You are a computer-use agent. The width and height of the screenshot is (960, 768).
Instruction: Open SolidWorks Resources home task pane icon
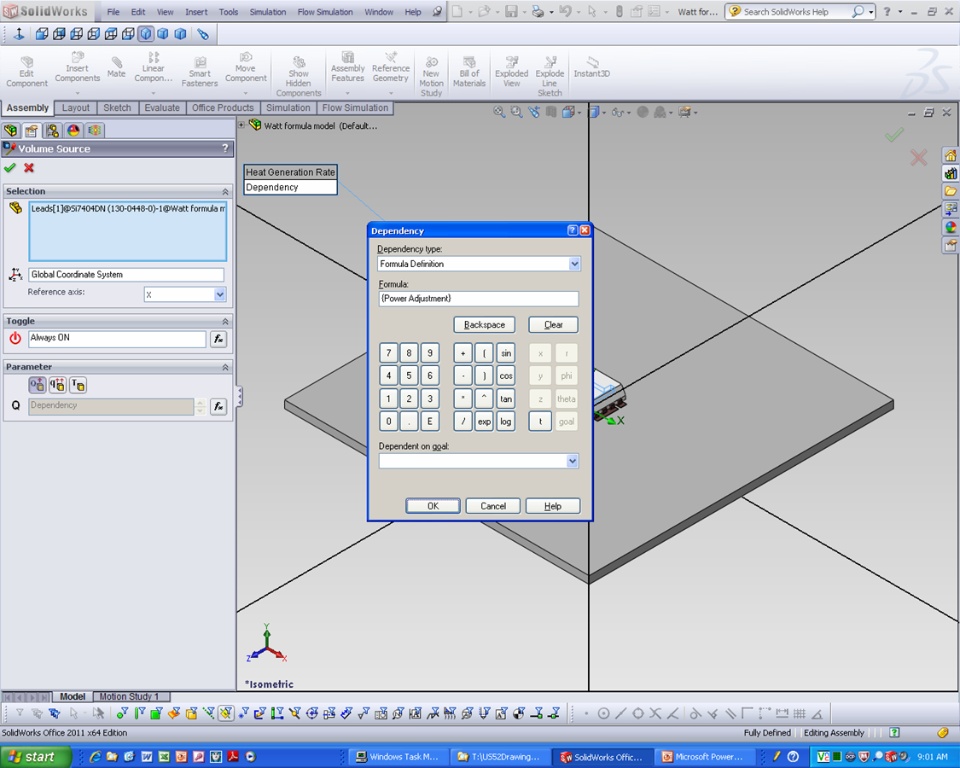[x=950, y=156]
